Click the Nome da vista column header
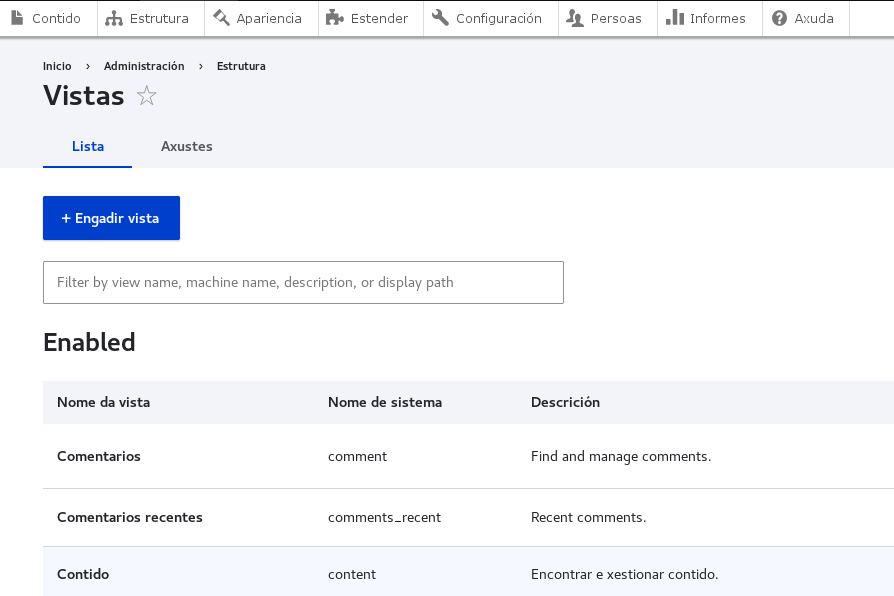Image resolution: width=894 pixels, height=596 pixels. [x=103, y=402]
